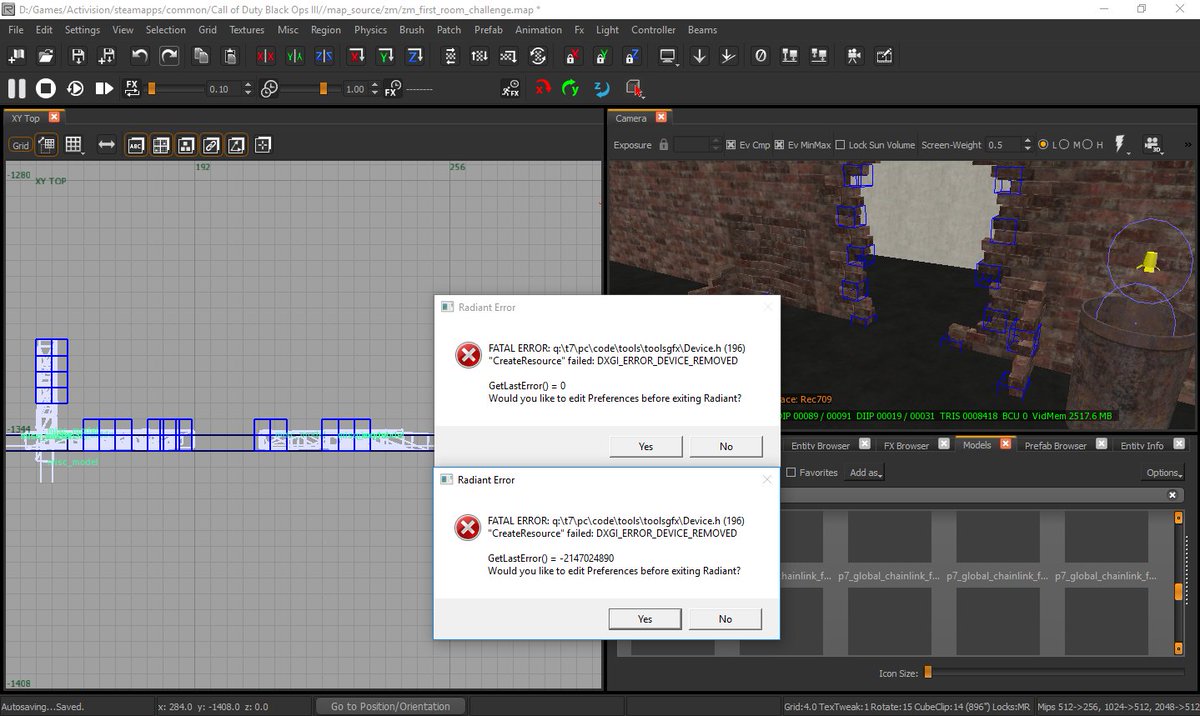Click the red X rotate-down icon
The height and width of the screenshot is (716, 1200).
356,56
